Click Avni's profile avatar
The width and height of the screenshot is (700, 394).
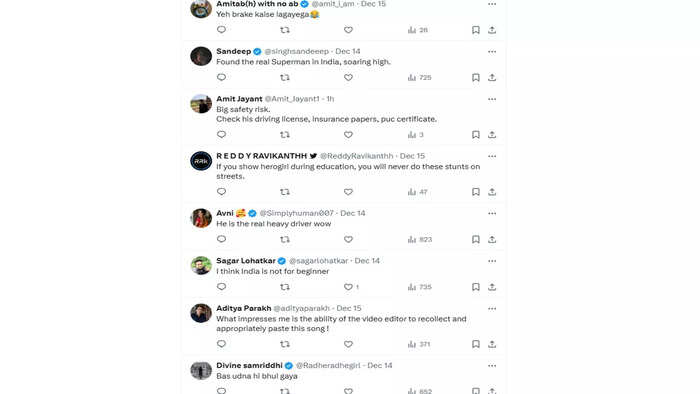201,218
